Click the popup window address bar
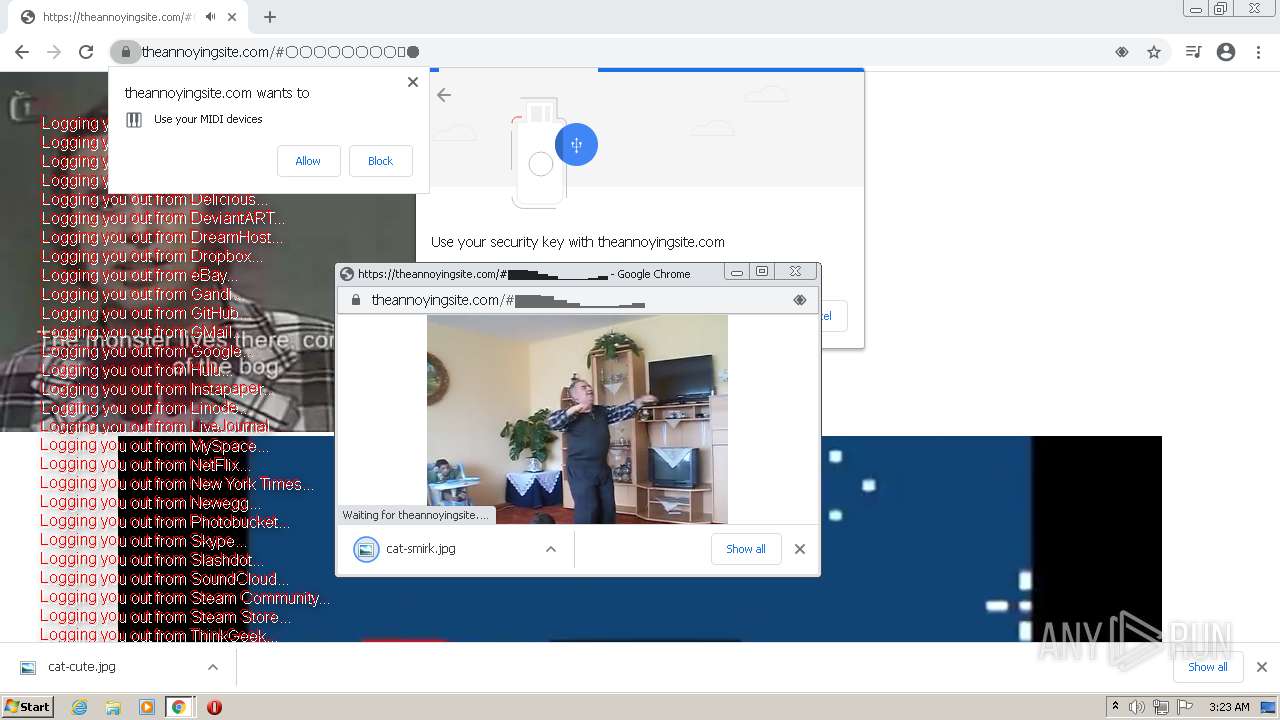The image size is (1280, 720). [x=578, y=300]
